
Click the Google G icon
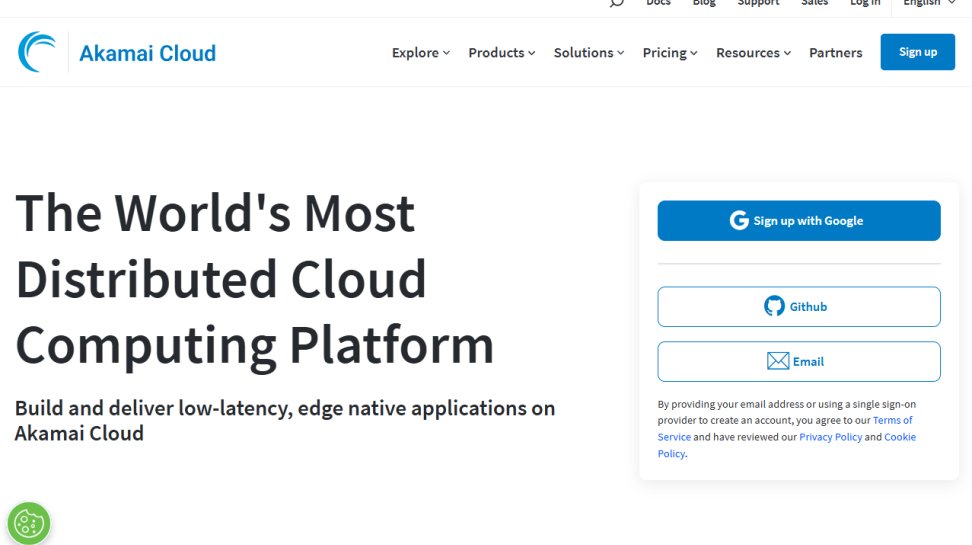pyautogui.click(x=739, y=220)
